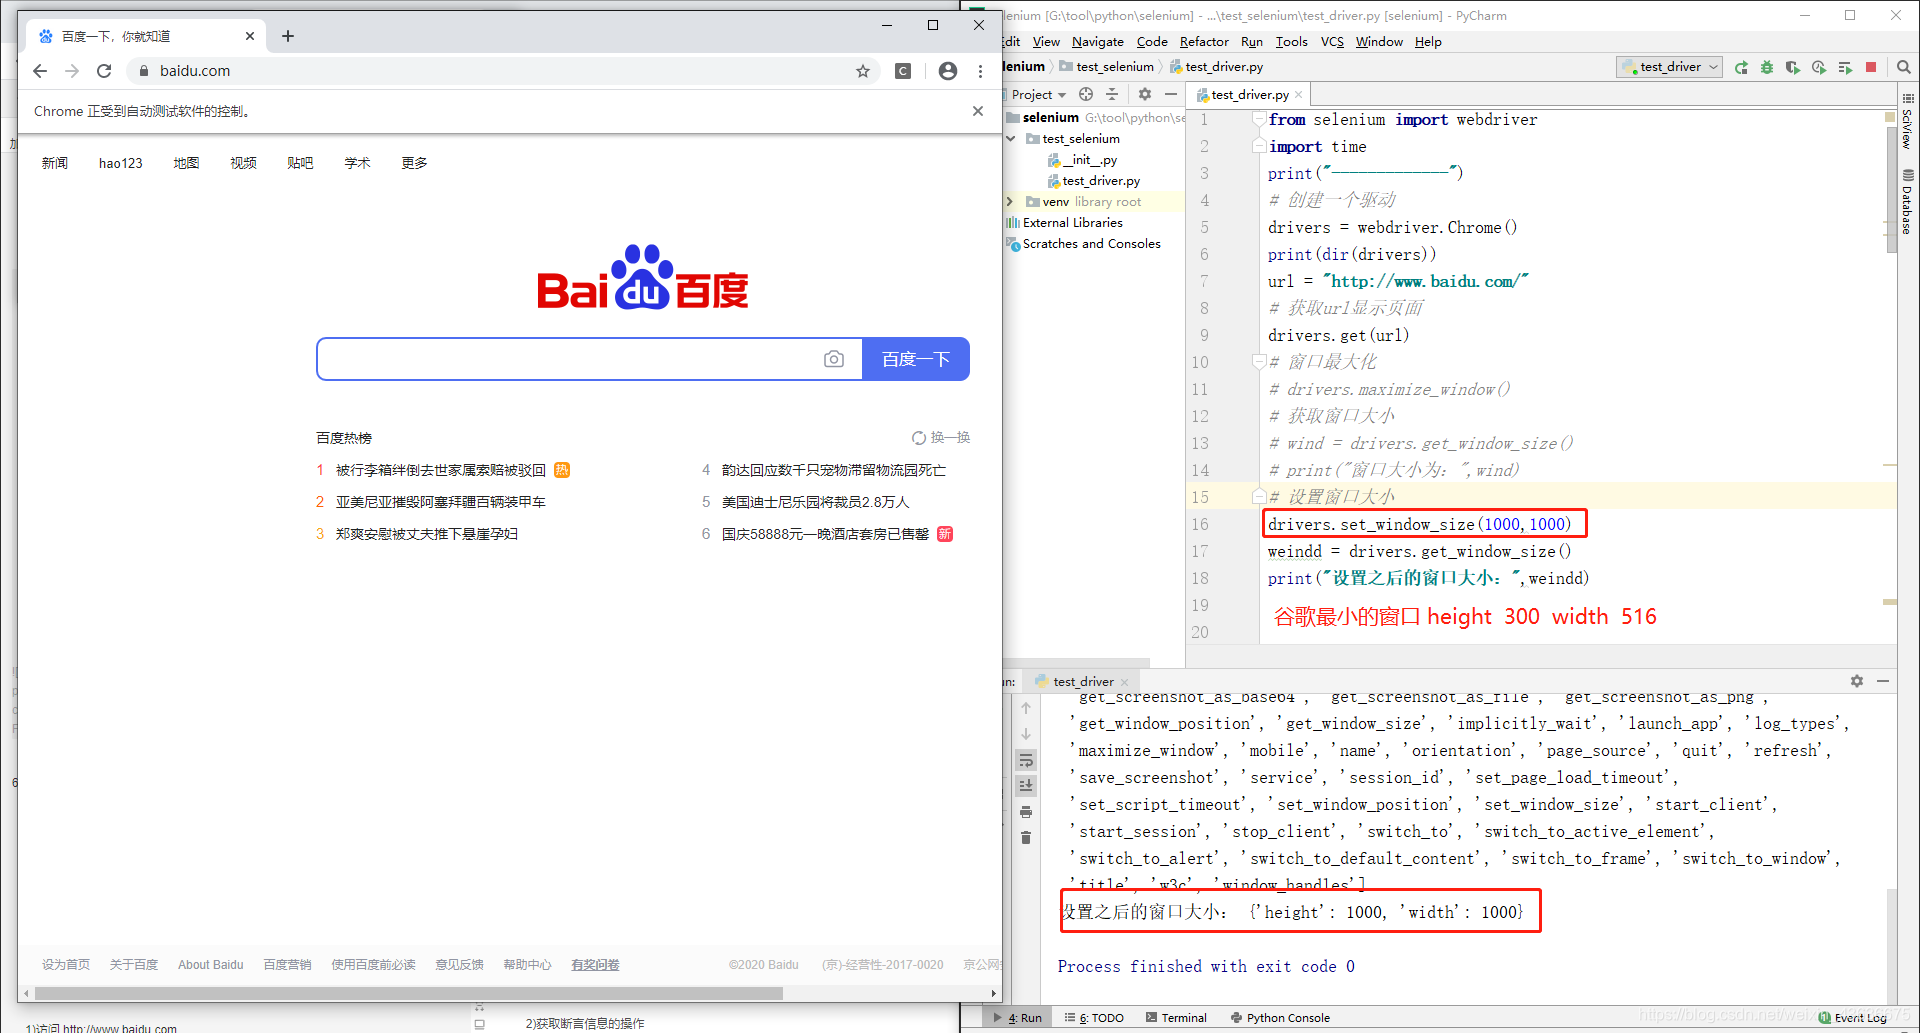Dismiss the Chrome automation control infobar
This screenshot has width=1920, height=1033.
978,111
